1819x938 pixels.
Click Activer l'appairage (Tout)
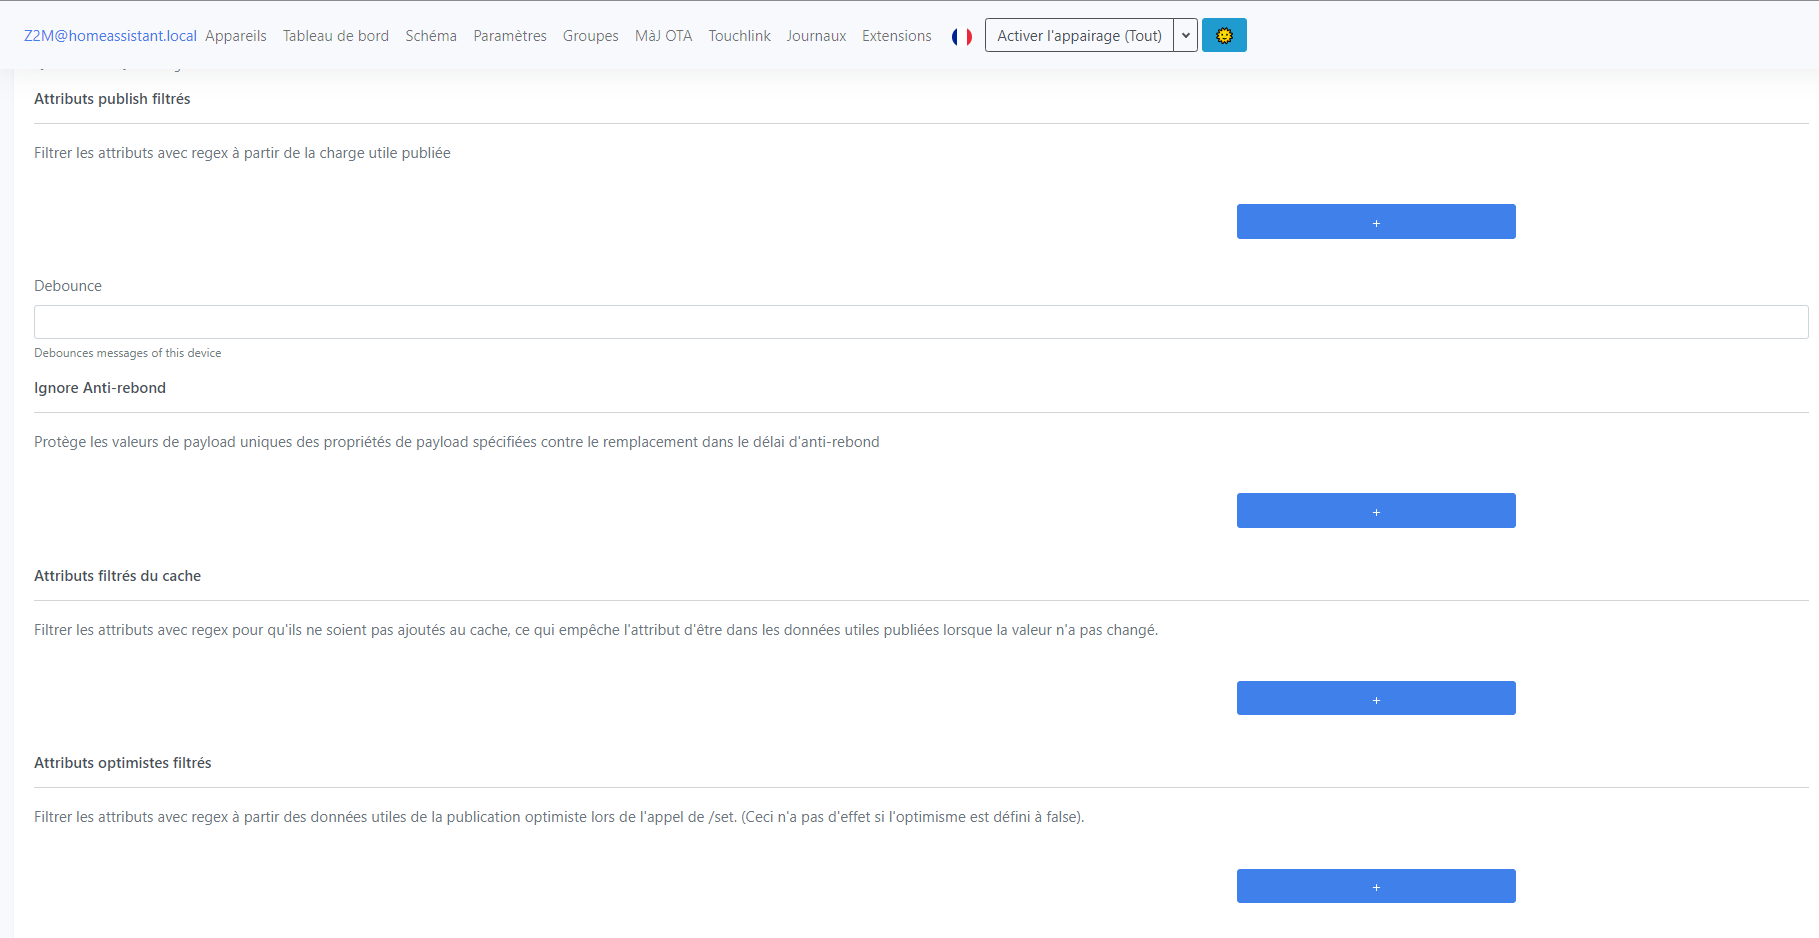click(1078, 34)
